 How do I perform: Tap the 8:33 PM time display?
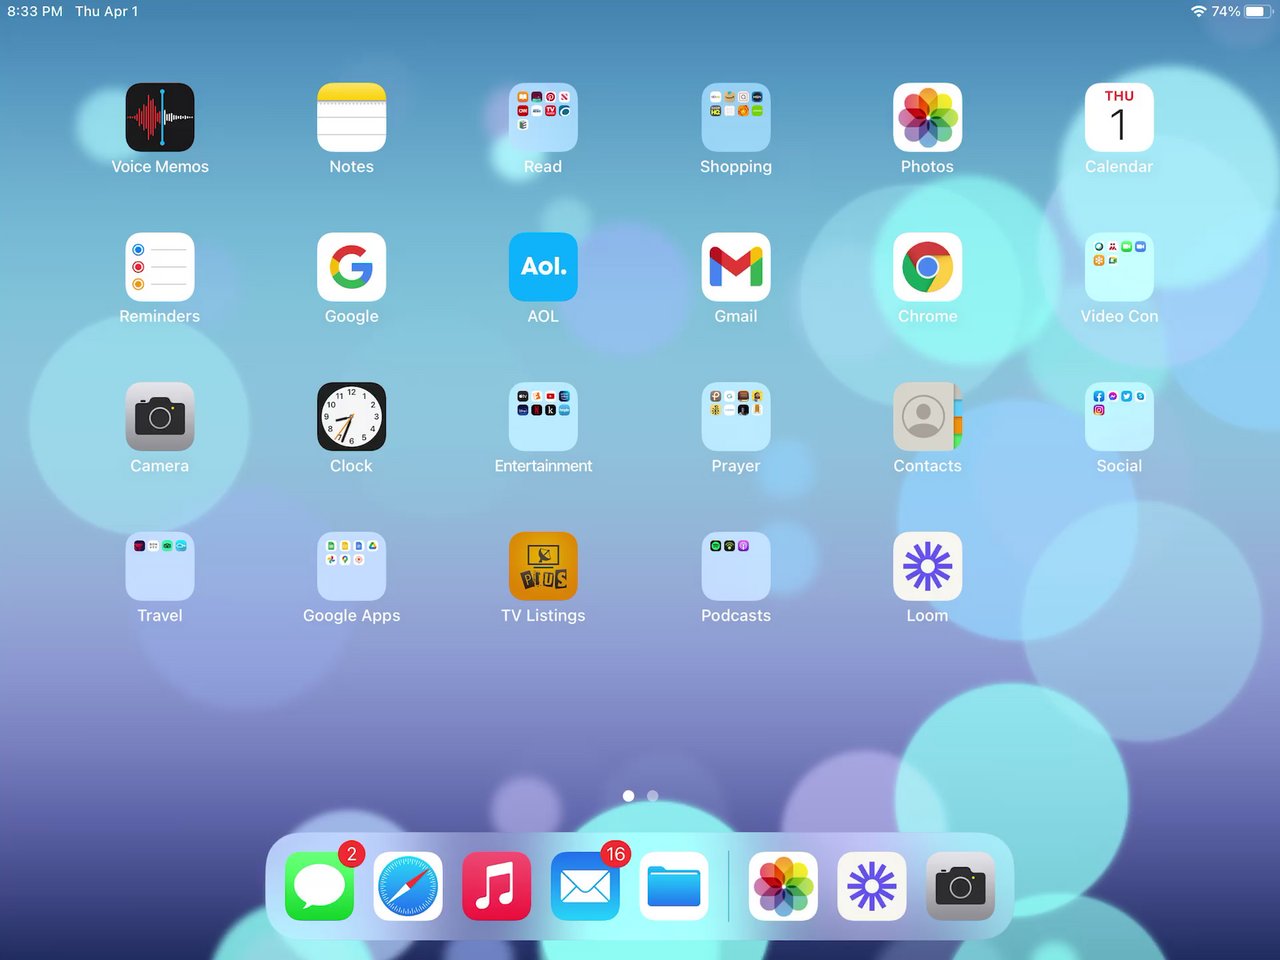35,11
